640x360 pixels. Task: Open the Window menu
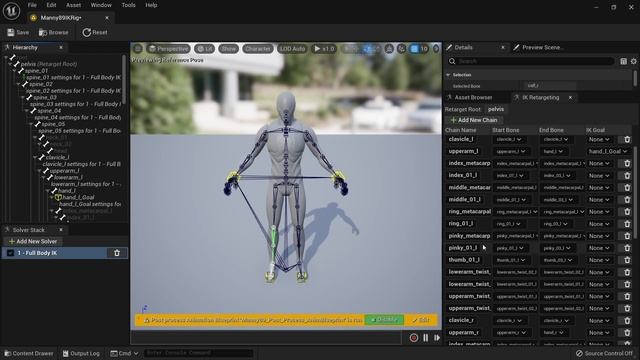[101, 5]
